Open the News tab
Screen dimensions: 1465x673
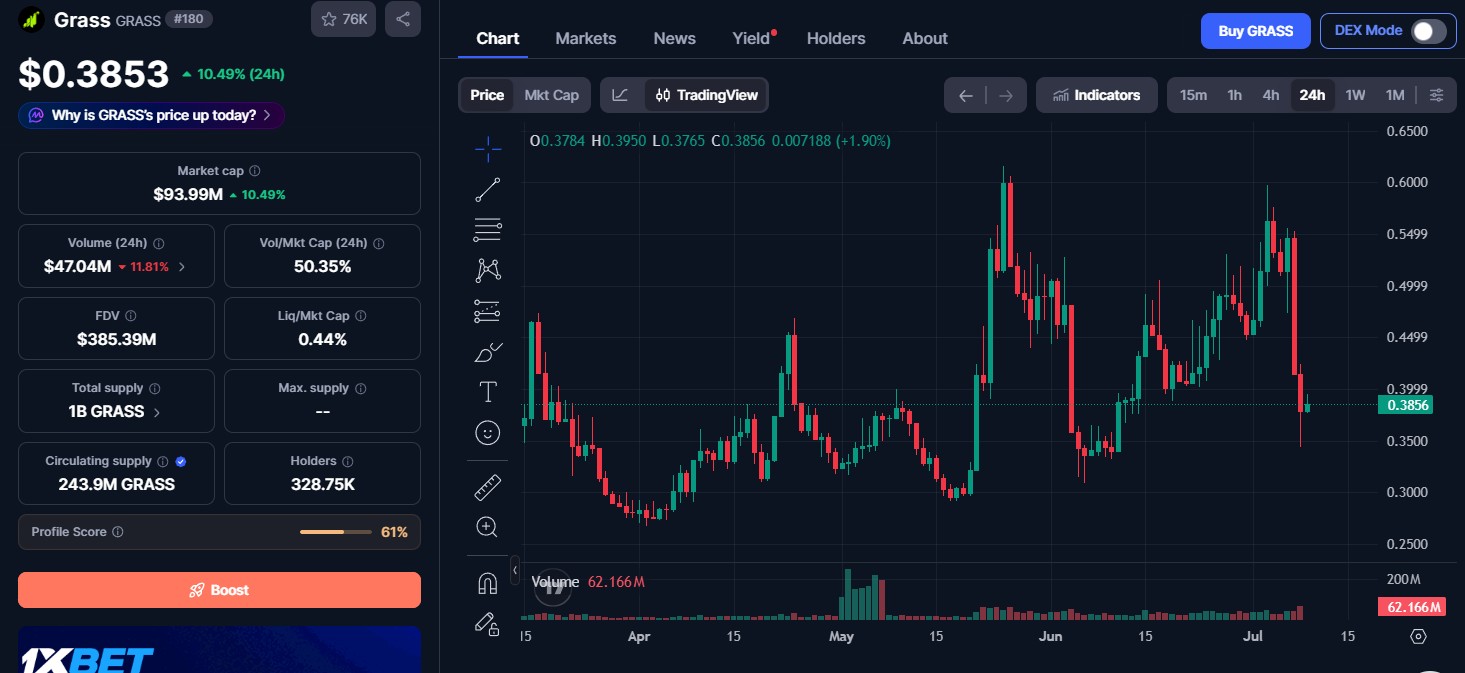675,38
